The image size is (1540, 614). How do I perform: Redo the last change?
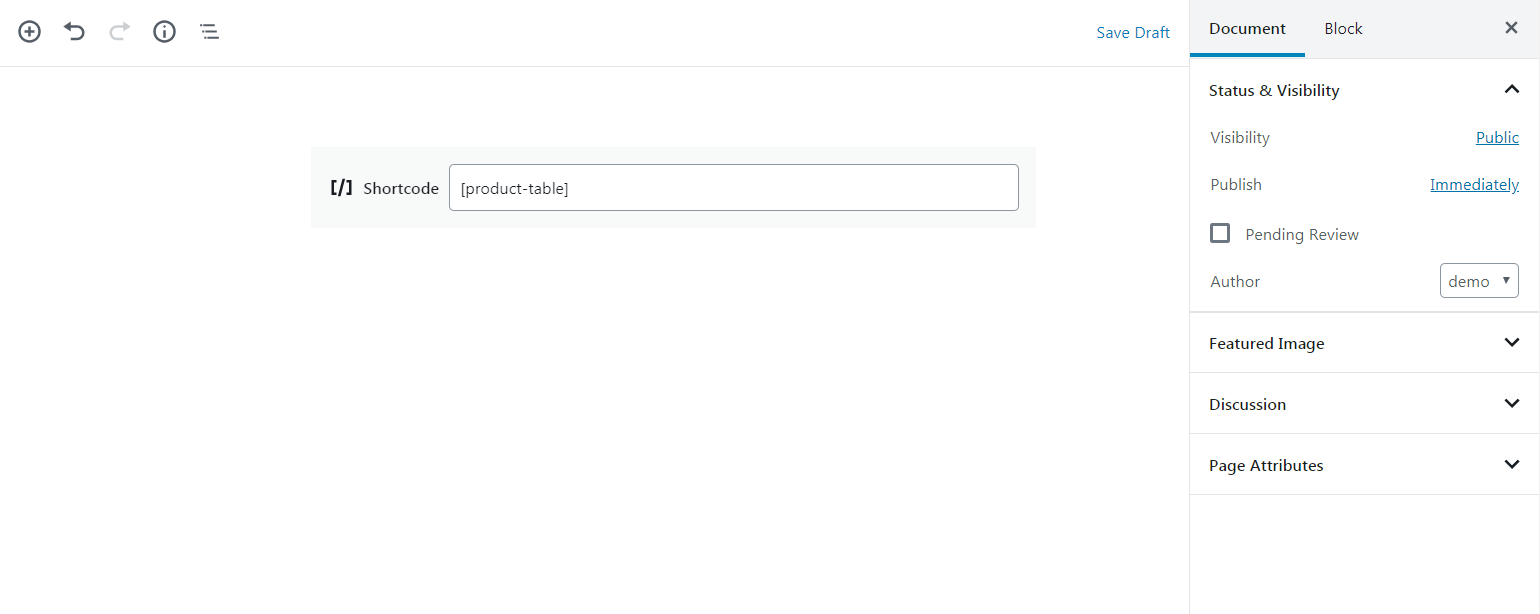coord(118,31)
